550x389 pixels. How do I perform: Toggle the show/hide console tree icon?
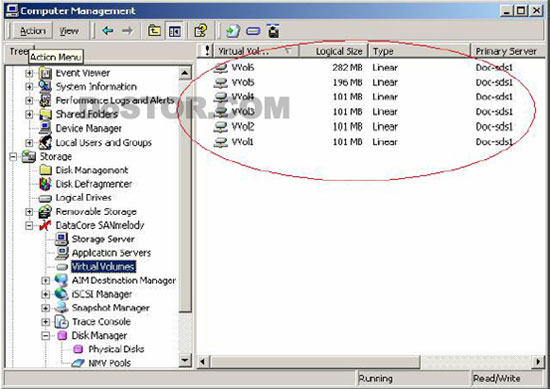pos(174,31)
